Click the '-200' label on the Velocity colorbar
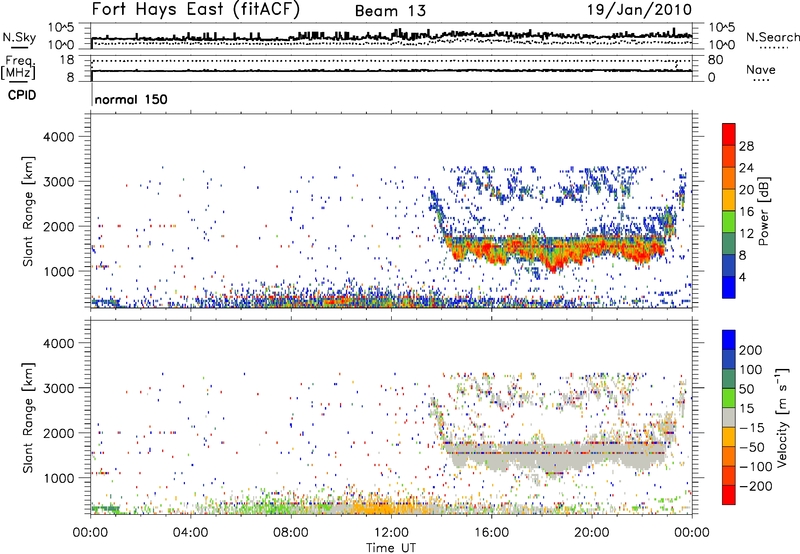 click(x=756, y=486)
